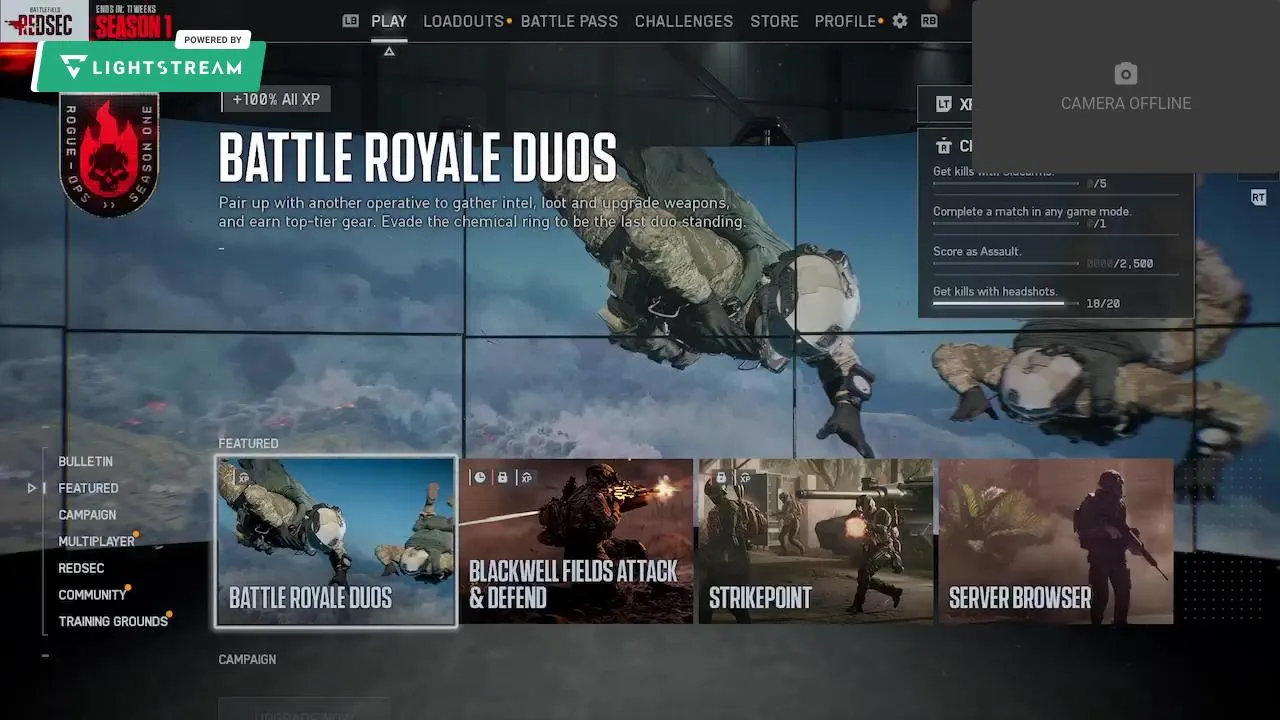Click the 'FEATURED' section heading above cards
This screenshot has width=1280, height=720.
tap(248, 443)
